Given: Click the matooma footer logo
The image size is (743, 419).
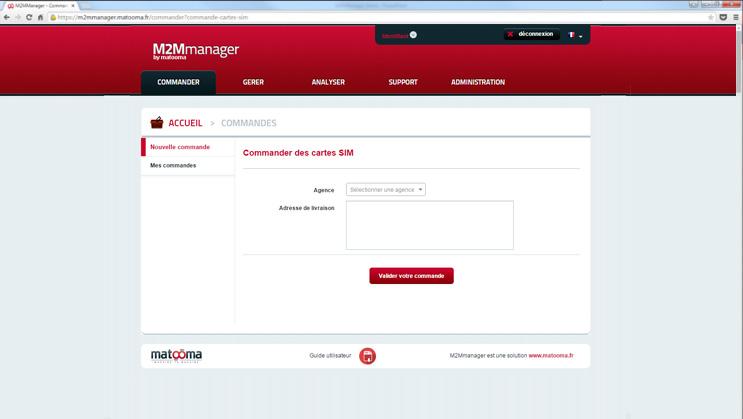Looking at the screenshot, I should pos(176,355).
